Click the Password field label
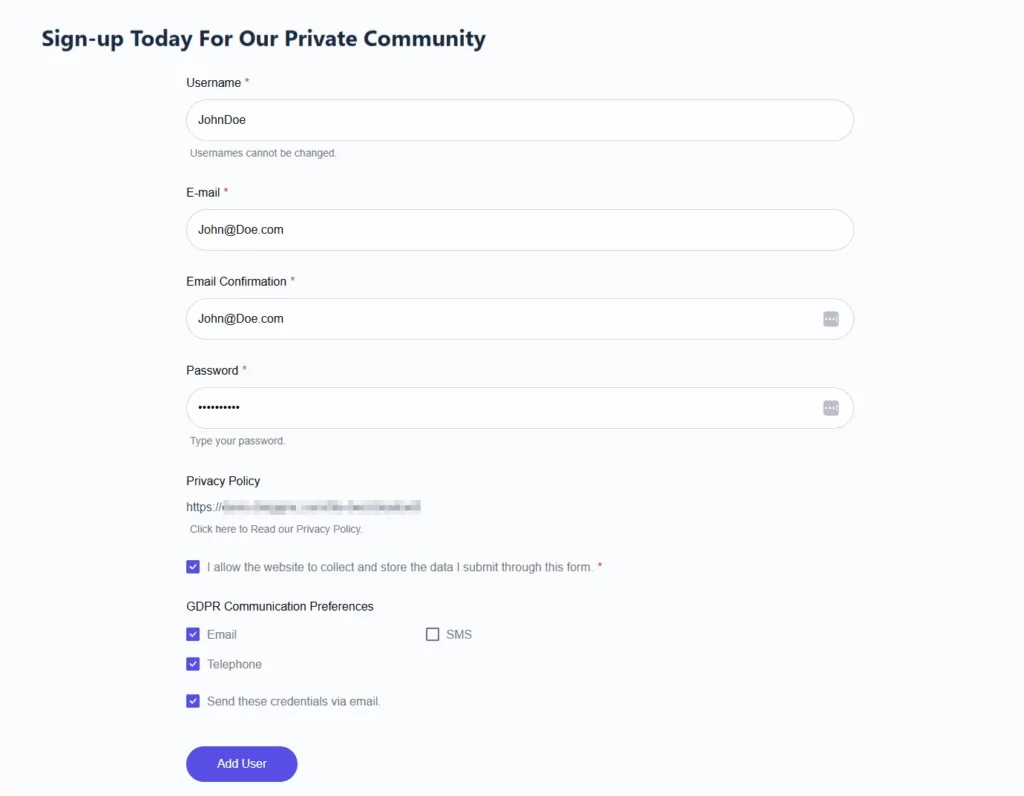 point(211,370)
